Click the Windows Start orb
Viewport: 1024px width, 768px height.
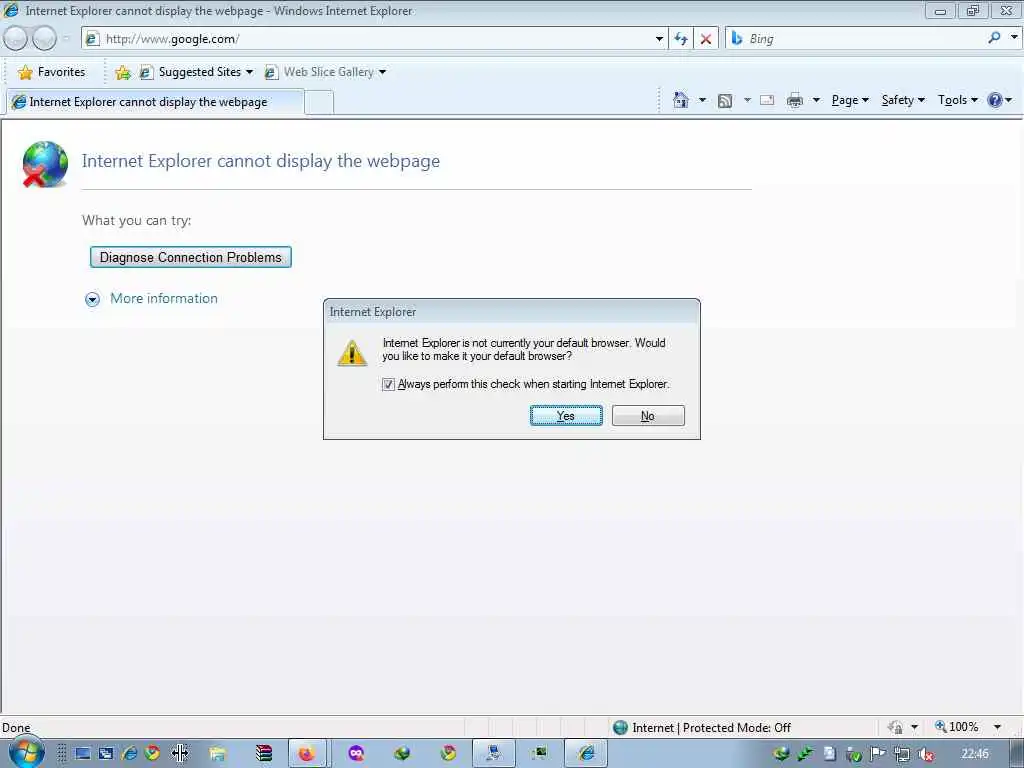pos(25,753)
